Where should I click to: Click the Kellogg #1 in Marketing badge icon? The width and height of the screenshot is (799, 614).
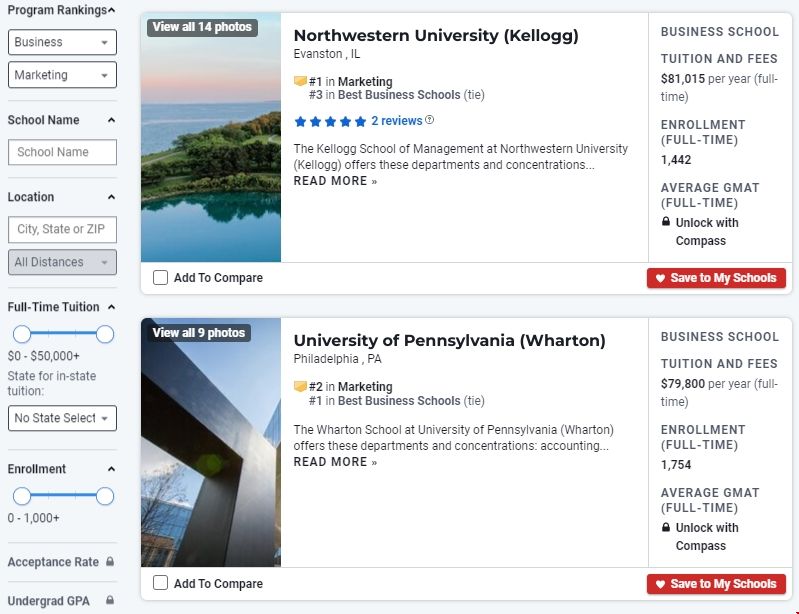pyautogui.click(x=300, y=82)
